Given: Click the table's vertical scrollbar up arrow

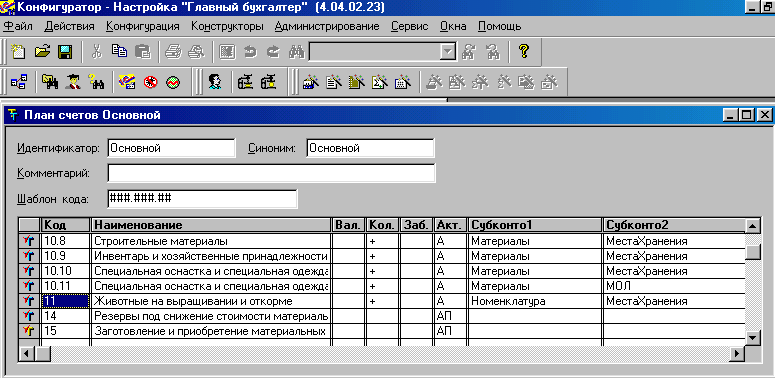Looking at the screenshot, I should (x=752, y=226).
